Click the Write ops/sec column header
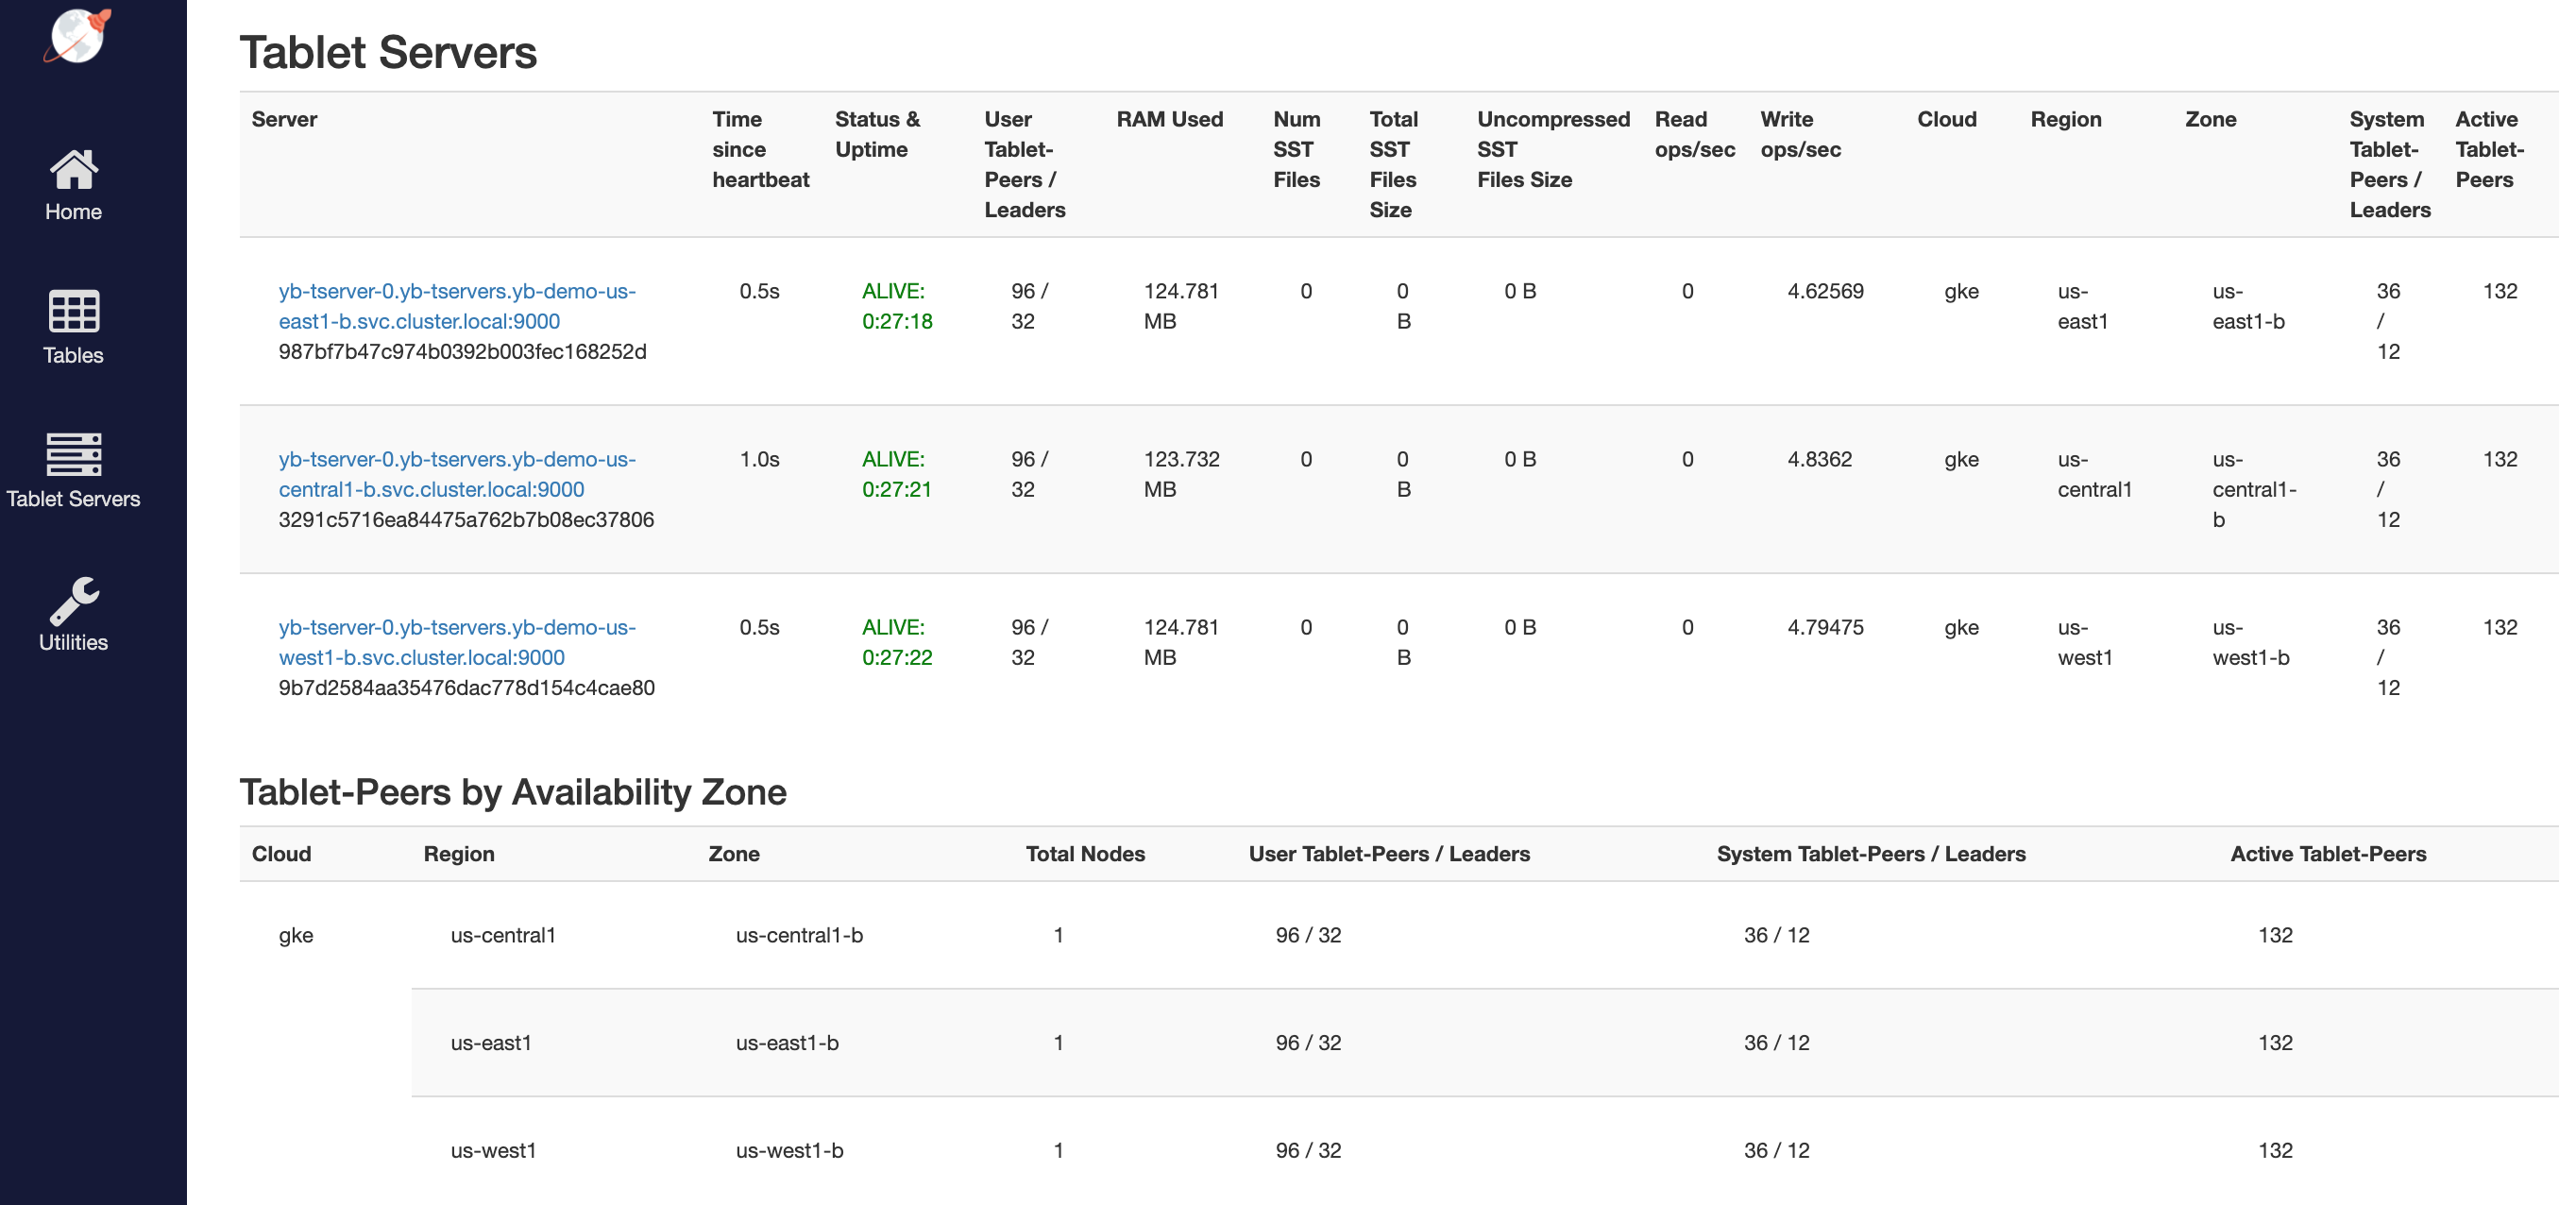The height and width of the screenshot is (1205, 2576). [1799, 134]
